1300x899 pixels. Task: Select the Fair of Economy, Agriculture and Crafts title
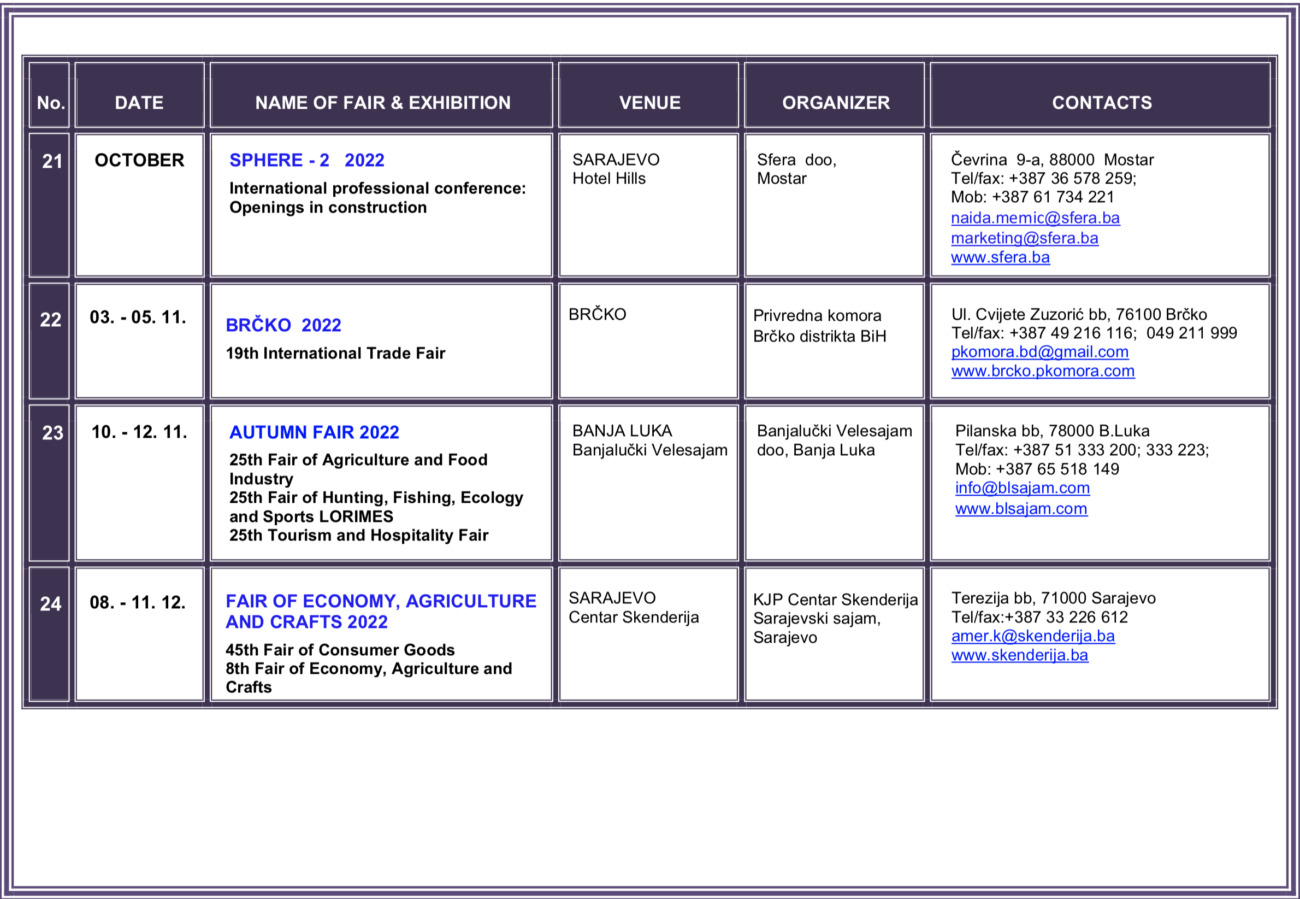[380, 611]
